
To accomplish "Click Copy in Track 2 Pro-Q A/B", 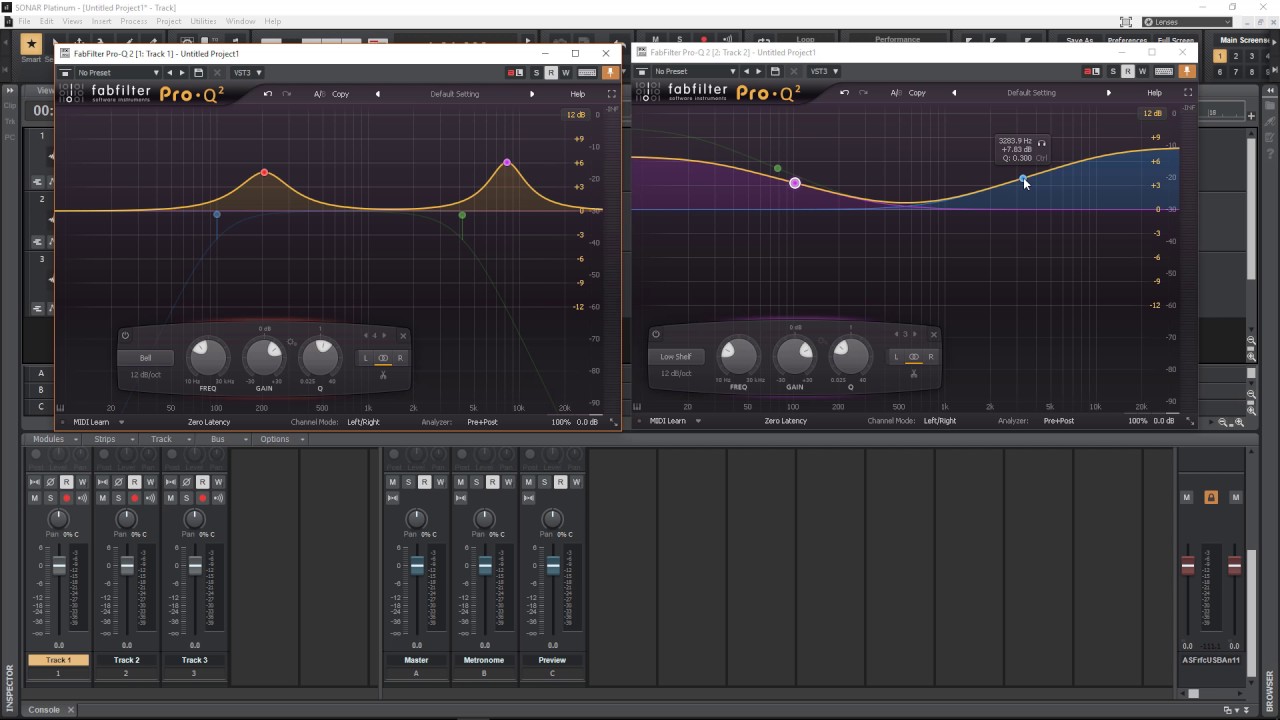I will [917, 93].
